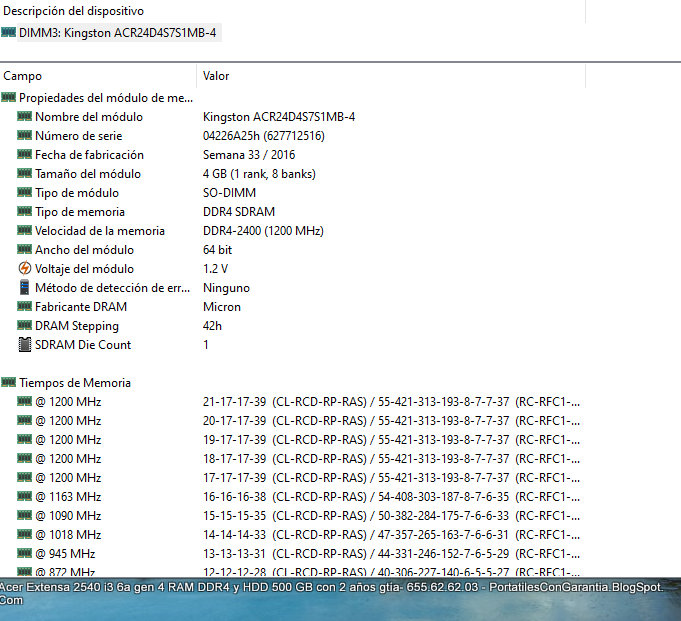Click icon beside @ 1018 MHz
This screenshot has width=681, height=621.
point(24,534)
